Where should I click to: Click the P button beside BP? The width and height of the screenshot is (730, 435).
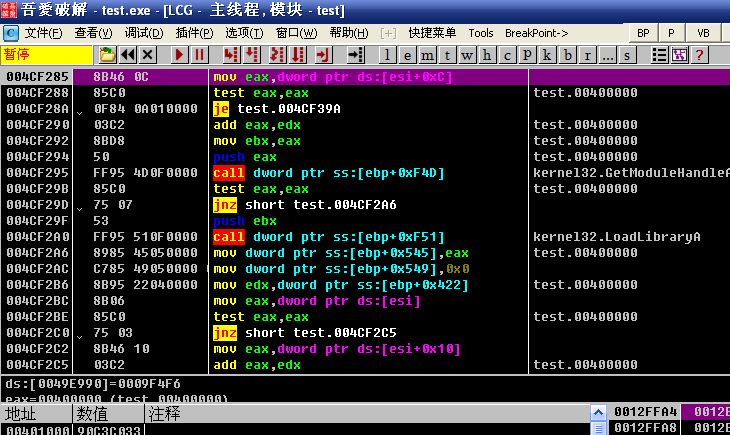click(x=671, y=33)
